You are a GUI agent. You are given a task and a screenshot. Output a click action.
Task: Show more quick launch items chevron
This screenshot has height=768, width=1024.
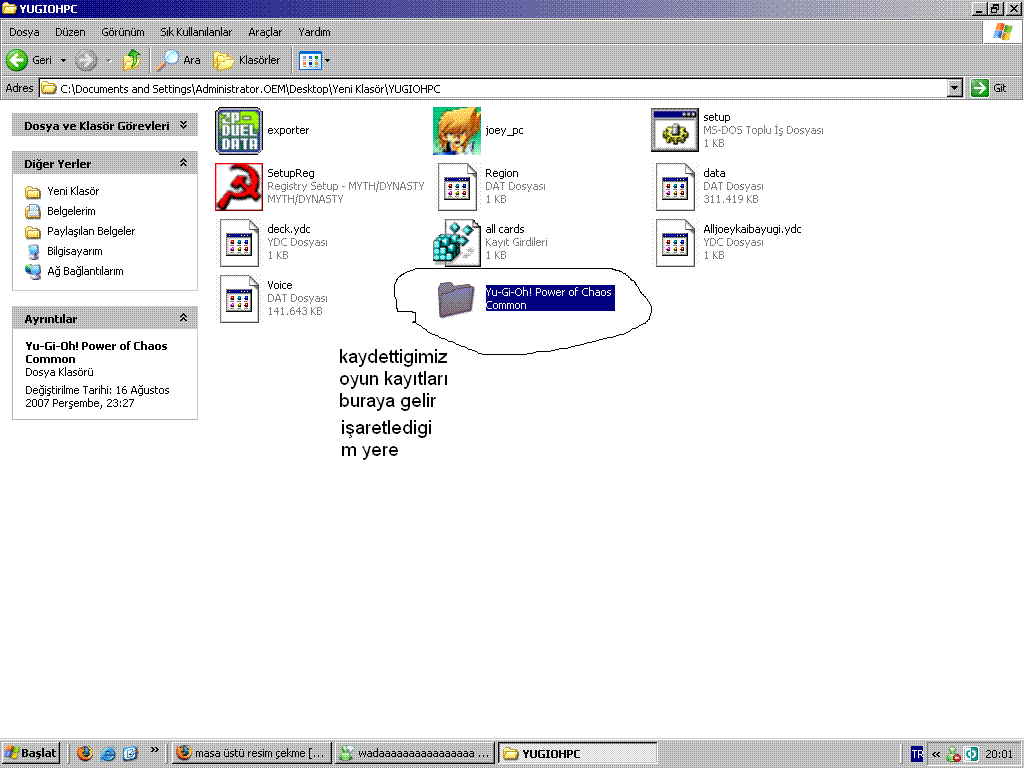tap(155, 750)
